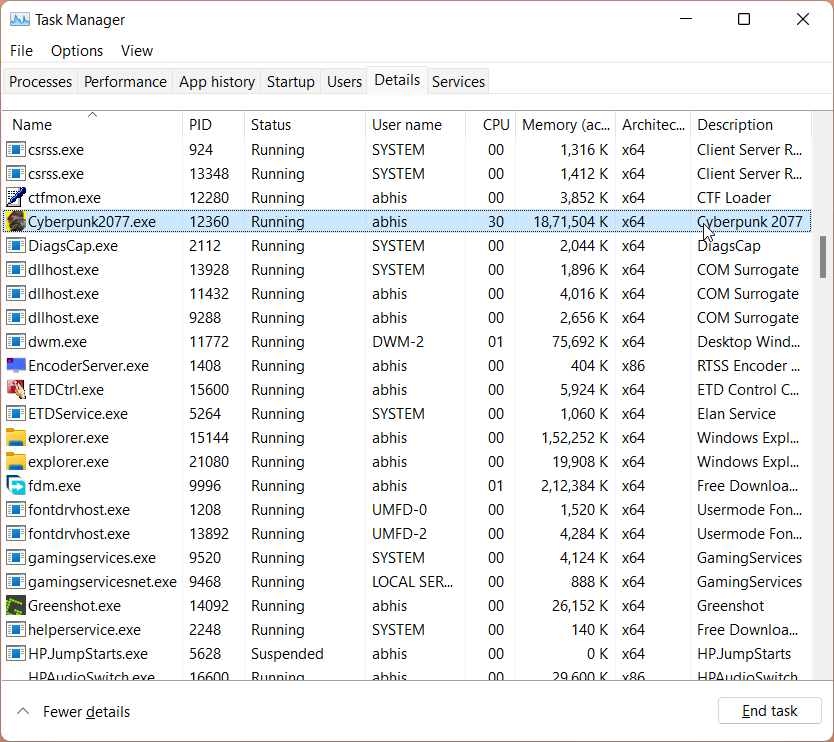Click the icon of dllhost.exe PID 13928

[16, 270]
